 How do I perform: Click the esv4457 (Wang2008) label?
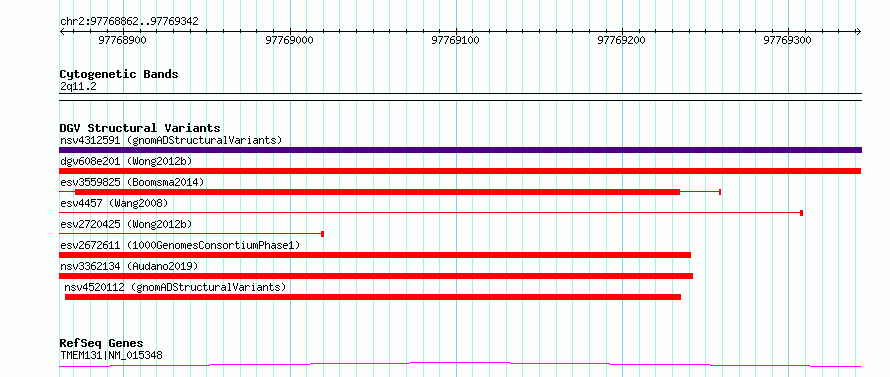tap(114, 203)
